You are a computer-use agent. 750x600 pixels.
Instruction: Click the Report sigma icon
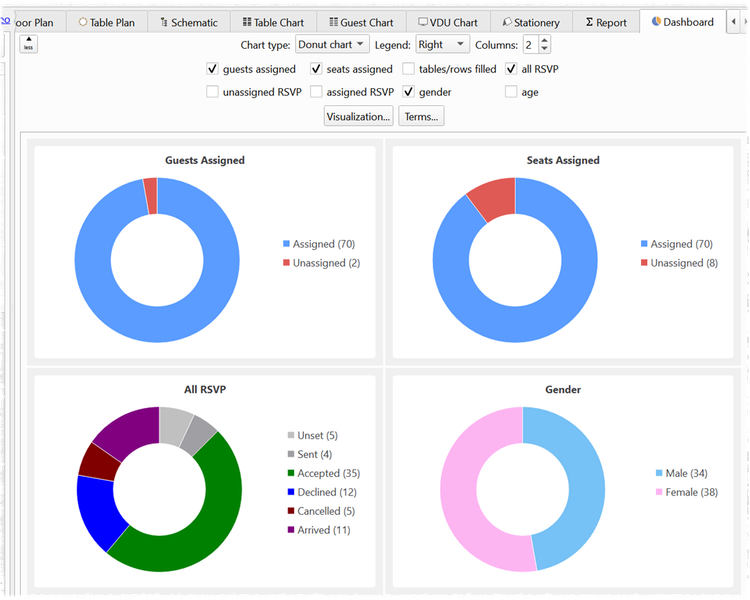(589, 22)
